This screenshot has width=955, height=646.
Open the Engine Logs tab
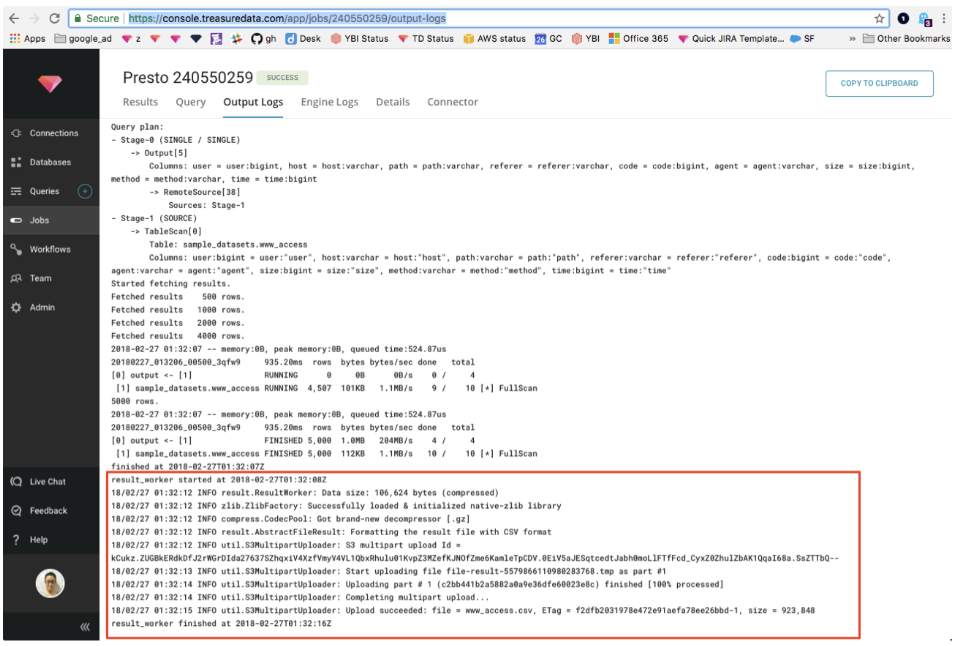click(x=329, y=102)
